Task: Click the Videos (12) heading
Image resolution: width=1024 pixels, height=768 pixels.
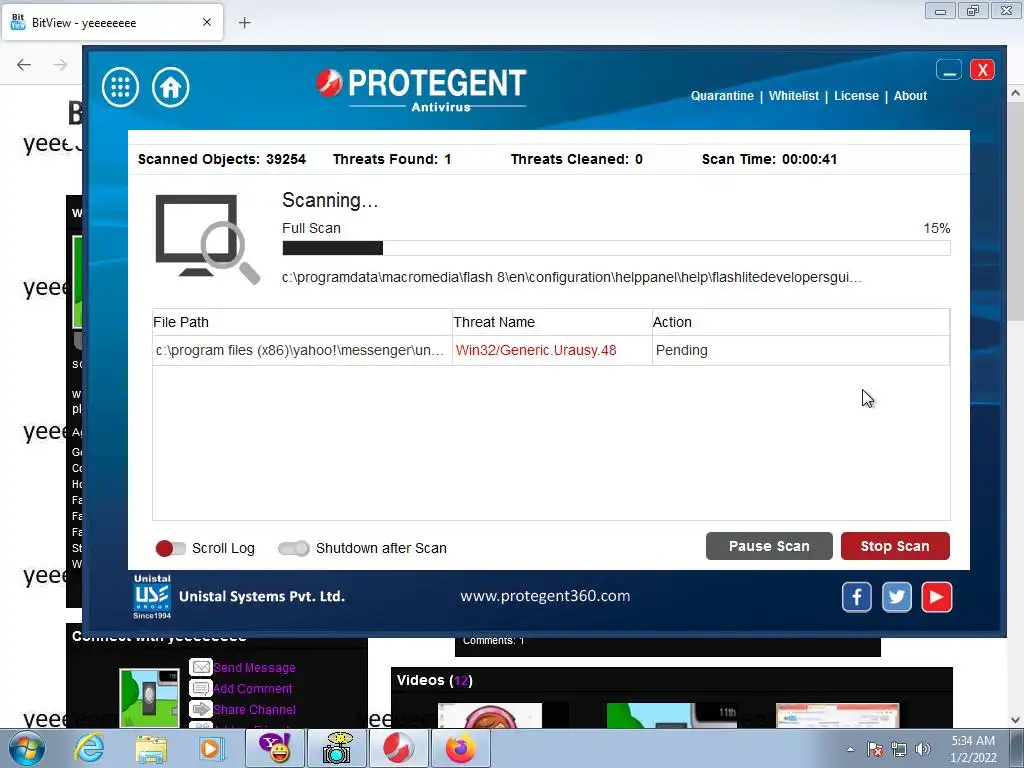Action: [434, 680]
